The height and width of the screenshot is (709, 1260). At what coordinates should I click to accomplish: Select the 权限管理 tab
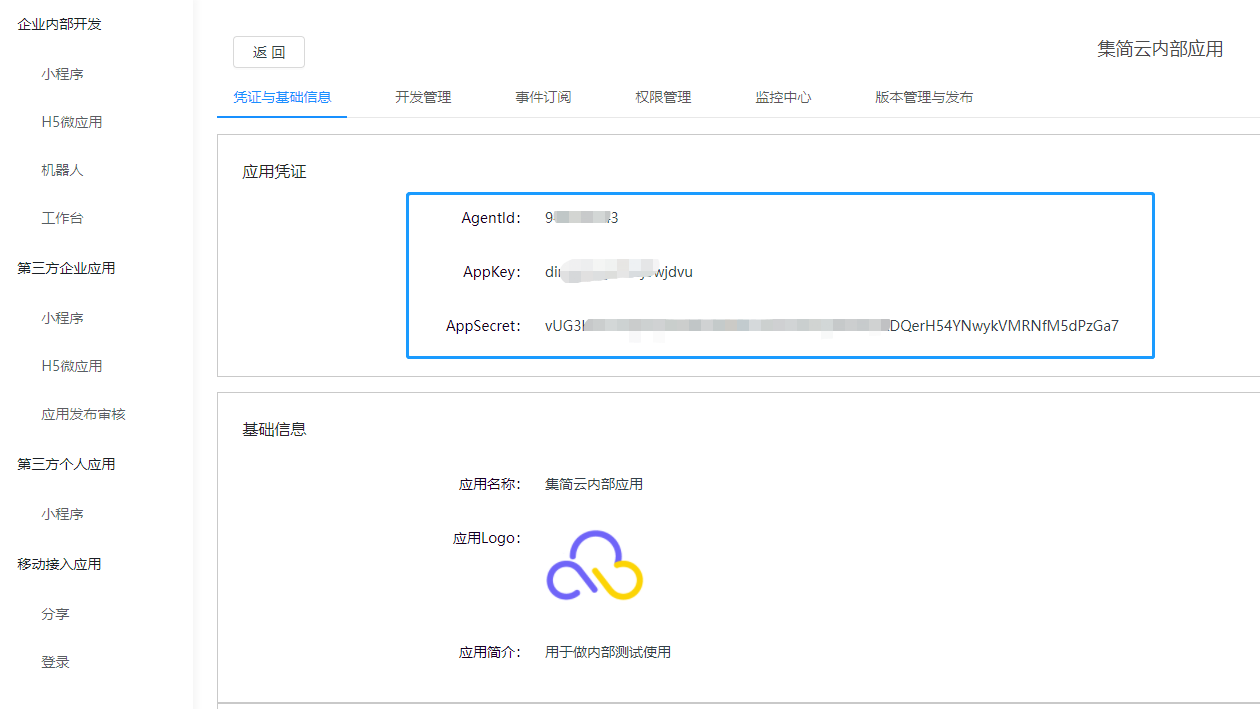click(663, 97)
